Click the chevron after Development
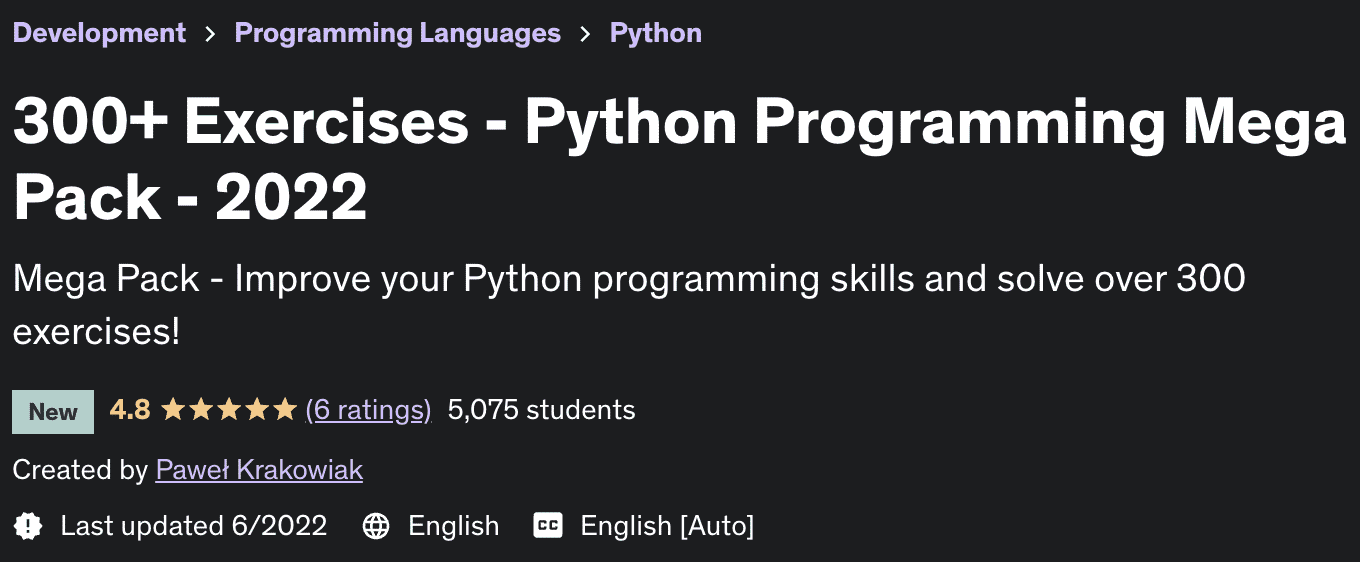Viewport: 1360px width, 562px height. point(210,34)
